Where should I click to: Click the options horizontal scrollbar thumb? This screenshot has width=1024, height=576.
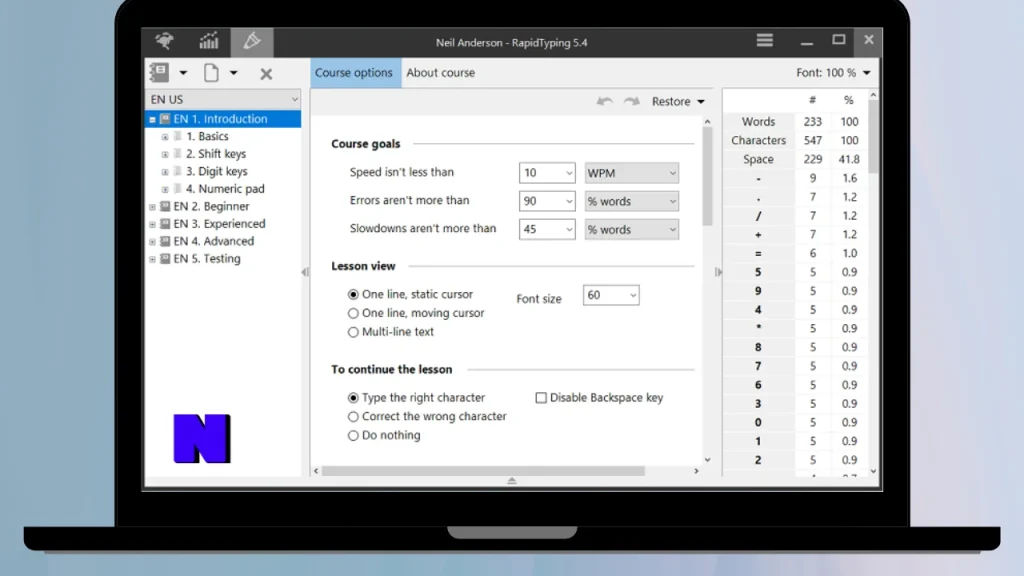tap(483, 471)
